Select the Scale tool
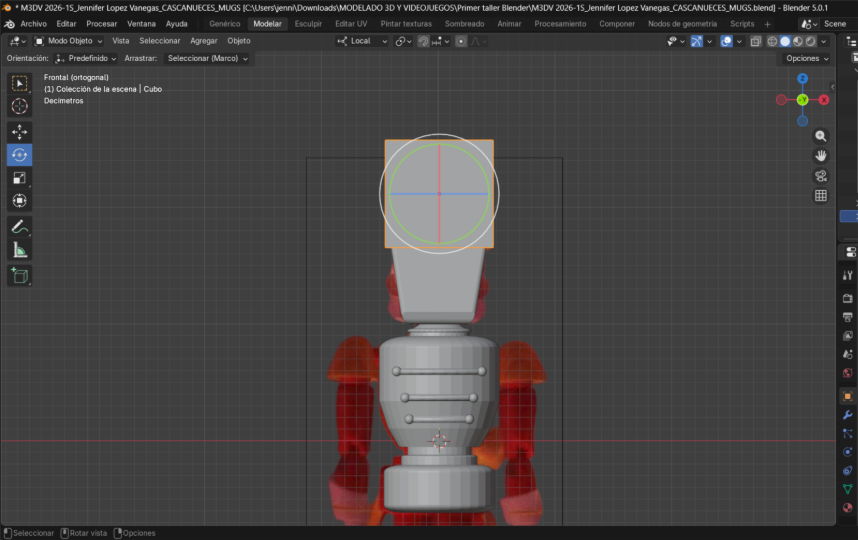The image size is (858, 540). click(x=20, y=178)
